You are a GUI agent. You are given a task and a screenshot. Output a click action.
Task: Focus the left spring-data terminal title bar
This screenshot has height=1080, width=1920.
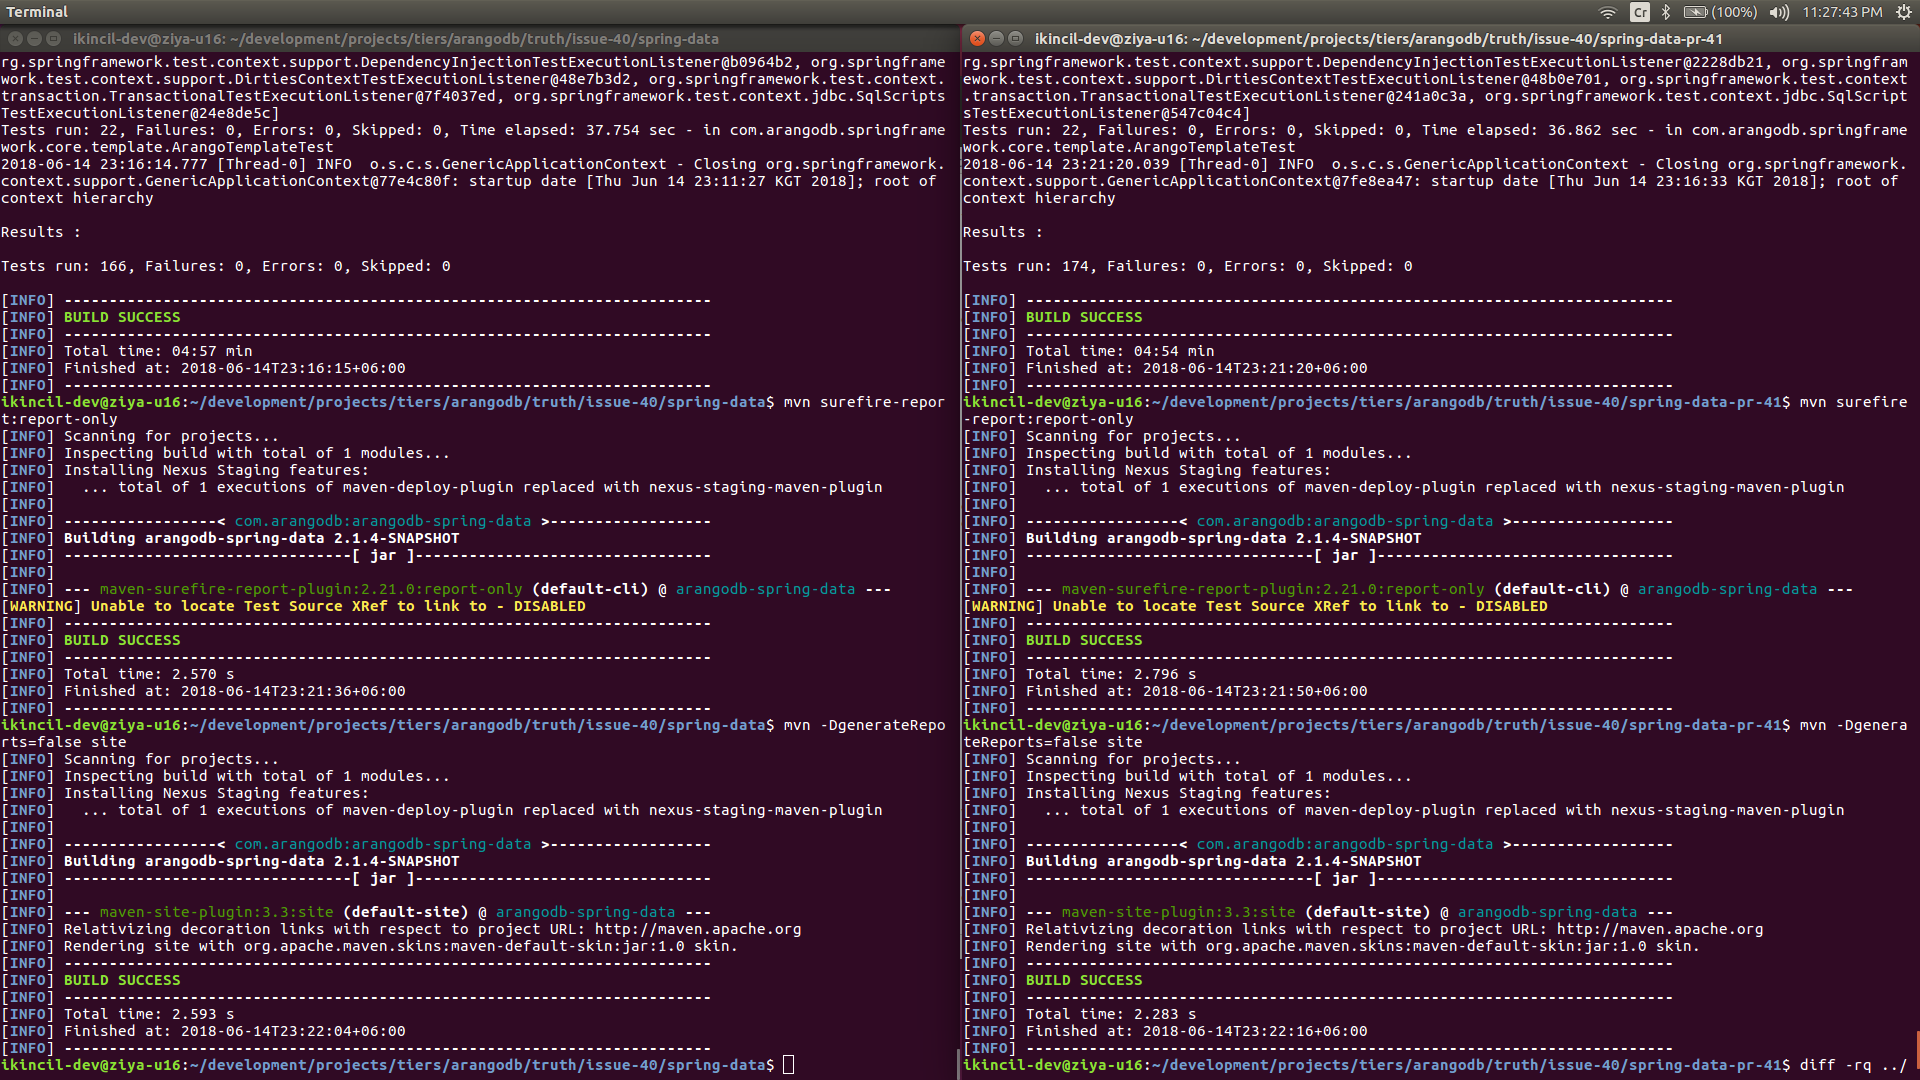[480, 38]
